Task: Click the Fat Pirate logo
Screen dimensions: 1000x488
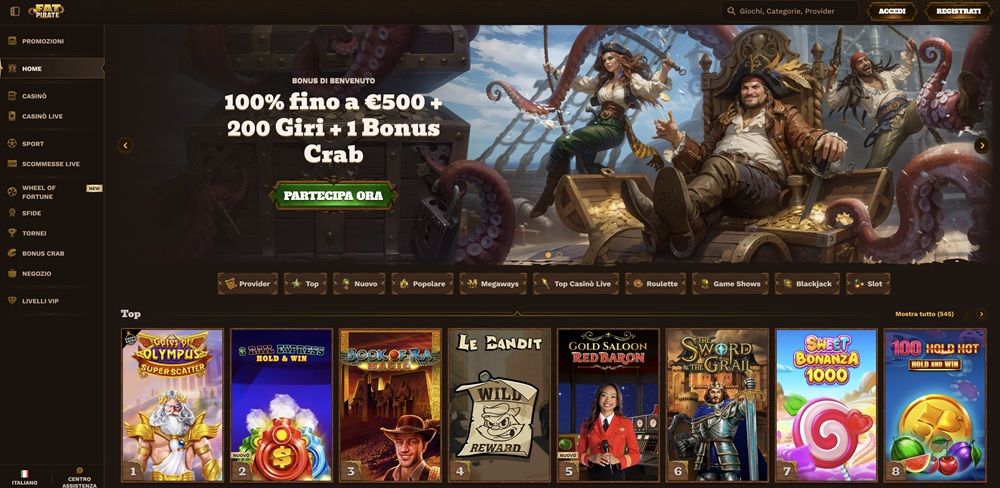Action: 46,11
